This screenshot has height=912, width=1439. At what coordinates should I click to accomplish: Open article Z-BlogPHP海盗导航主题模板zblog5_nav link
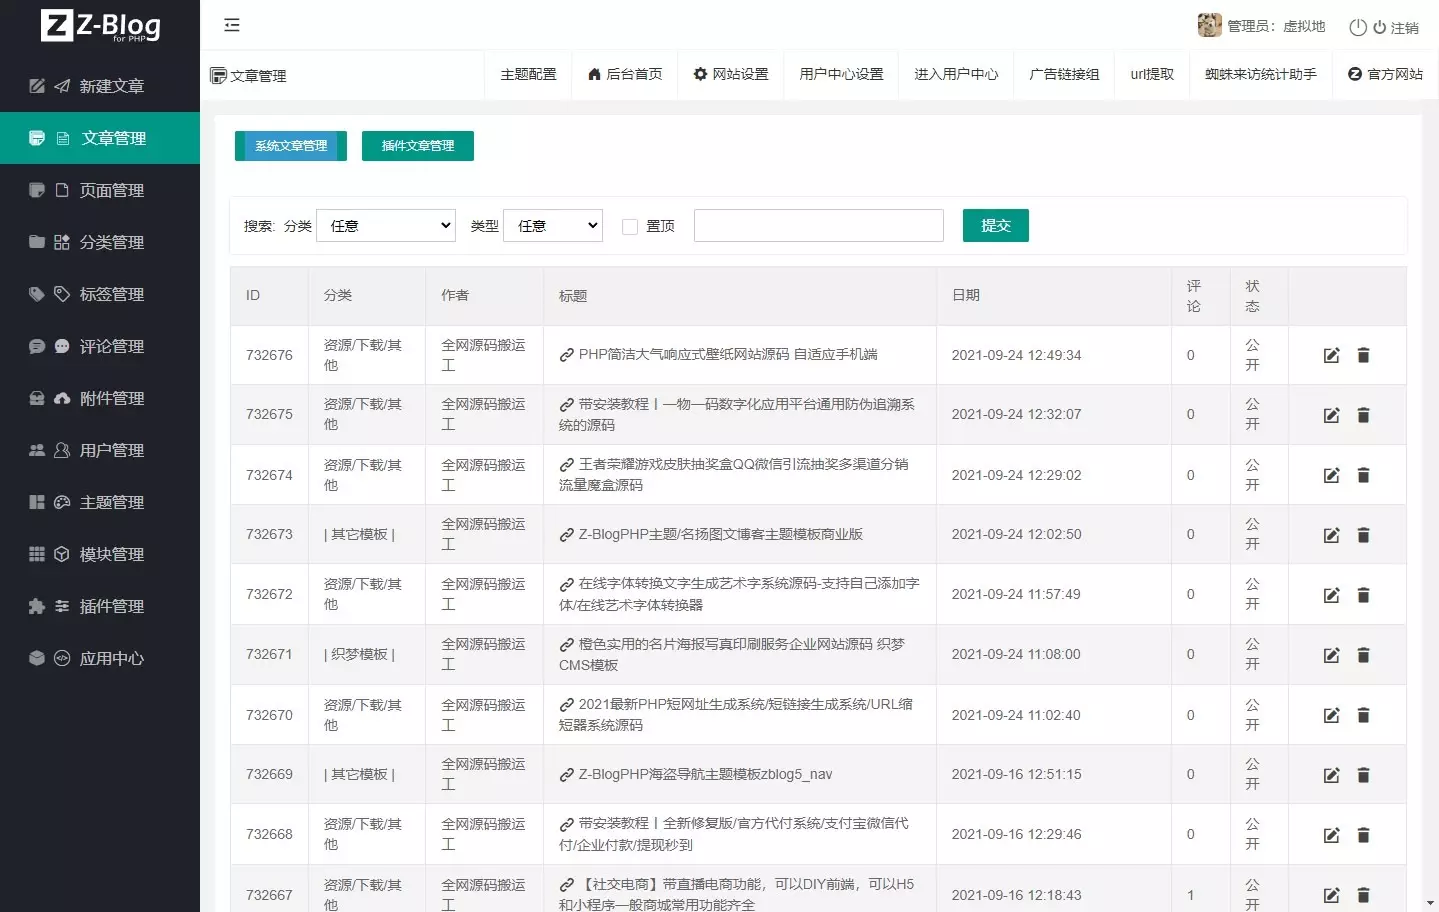tap(696, 774)
